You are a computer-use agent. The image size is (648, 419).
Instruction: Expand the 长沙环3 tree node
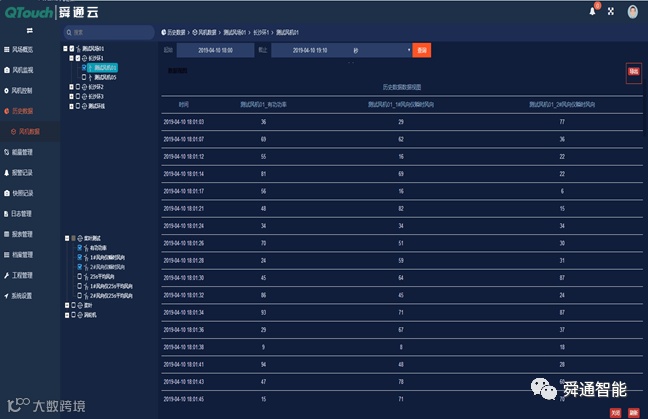[71, 97]
